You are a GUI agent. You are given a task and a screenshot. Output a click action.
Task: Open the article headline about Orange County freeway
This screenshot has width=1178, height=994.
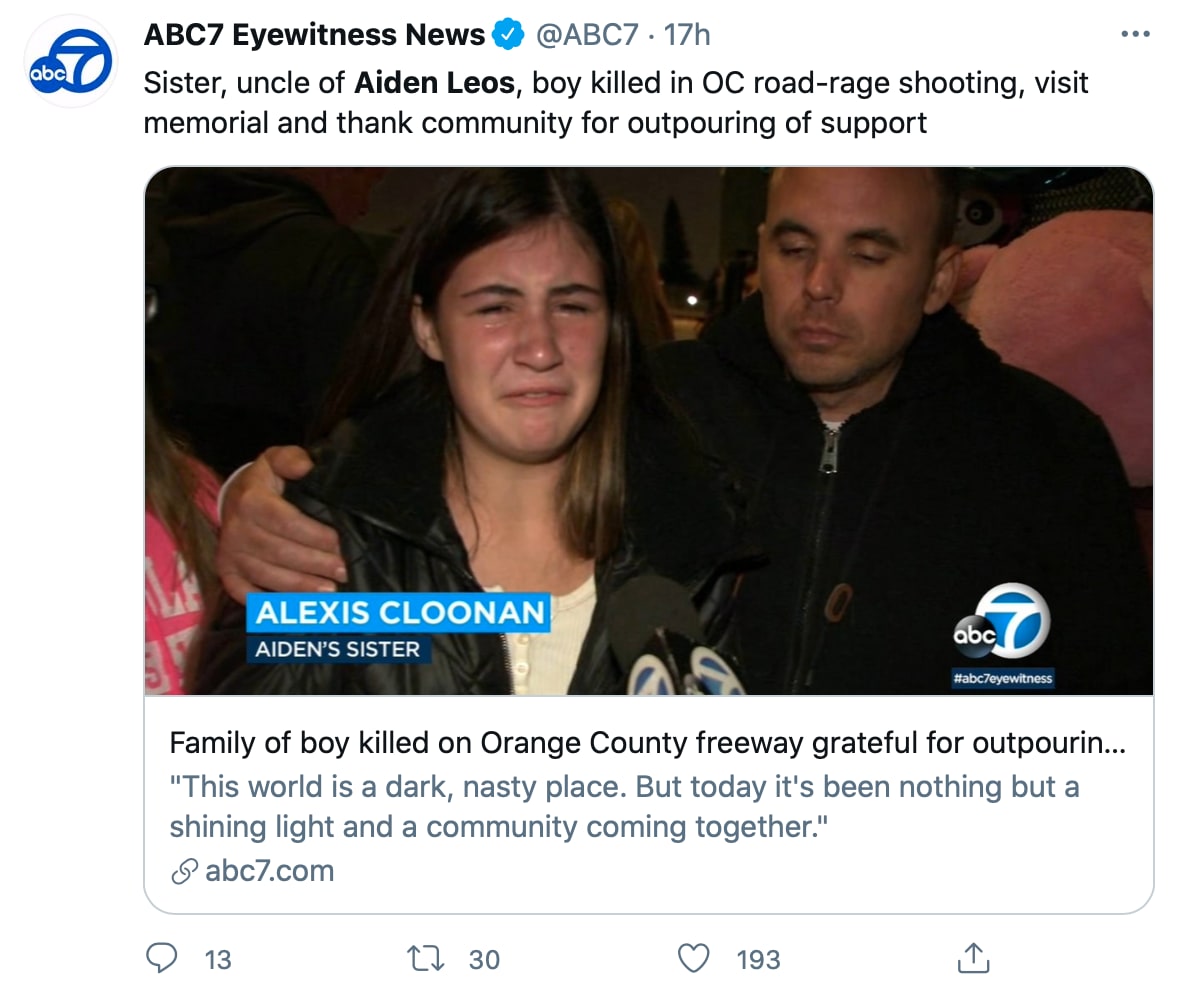(x=647, y=743)
